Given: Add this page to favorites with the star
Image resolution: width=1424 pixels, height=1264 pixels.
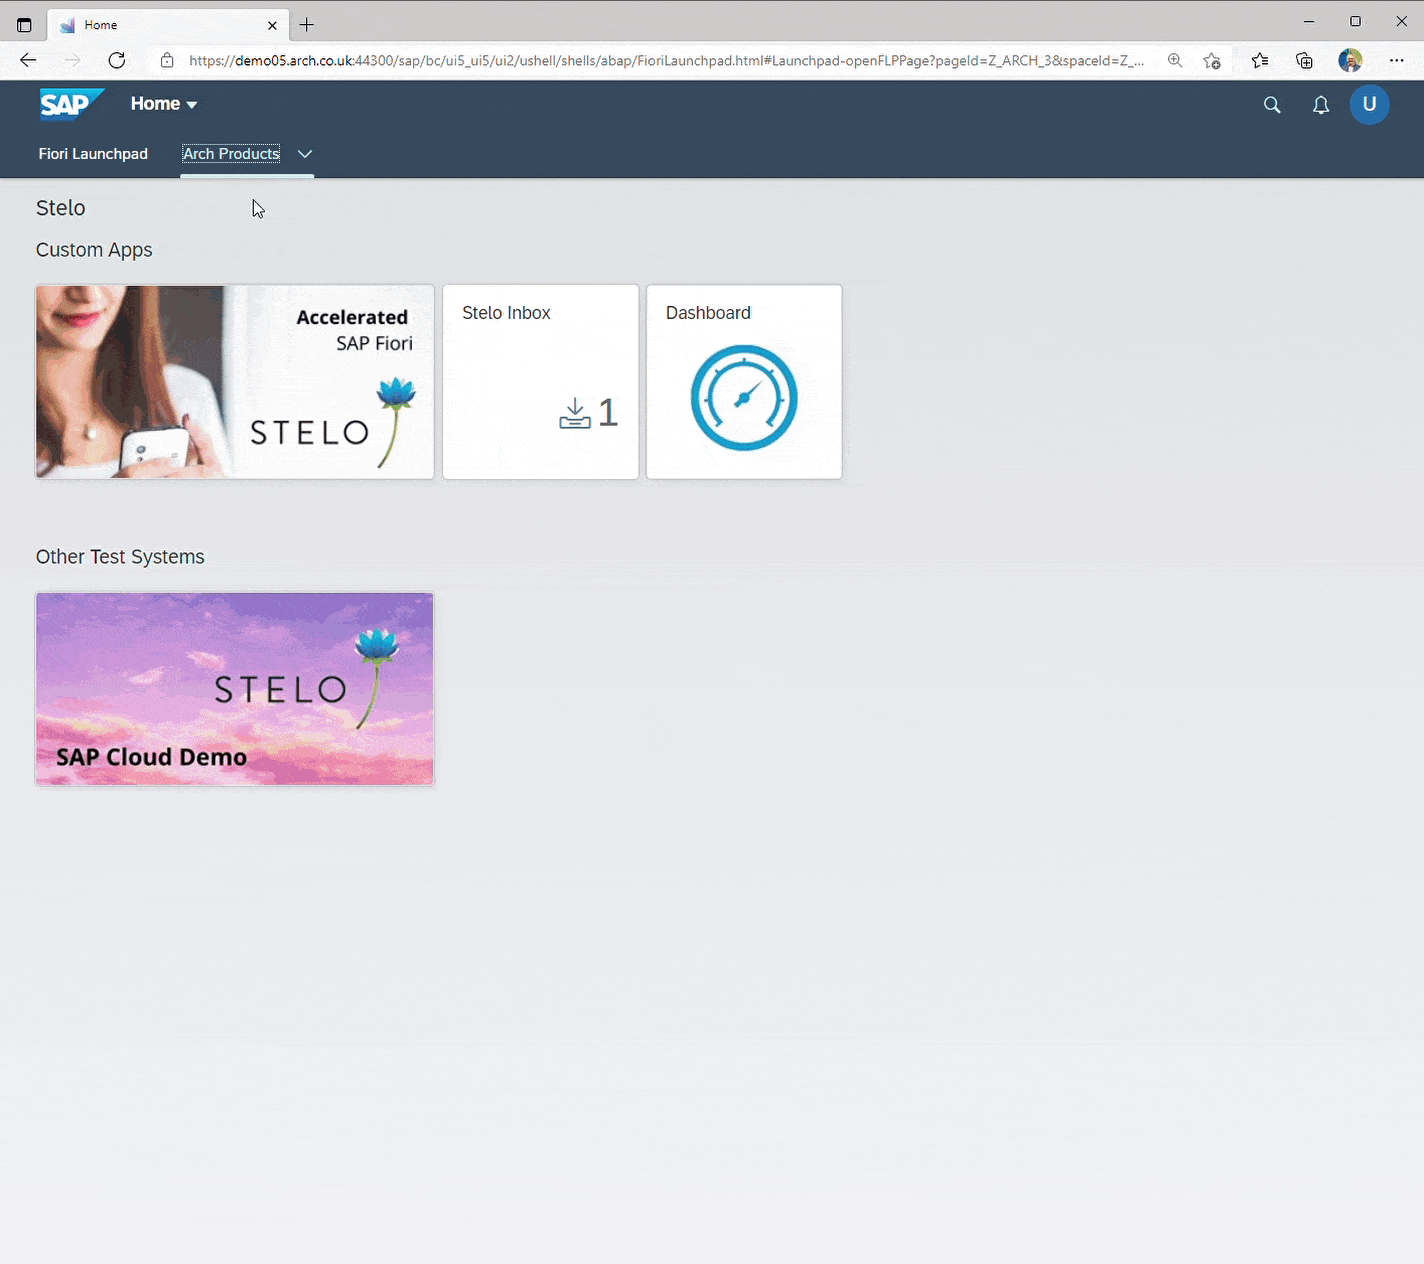Looking at the screenshot, I should click(1212, 60).
